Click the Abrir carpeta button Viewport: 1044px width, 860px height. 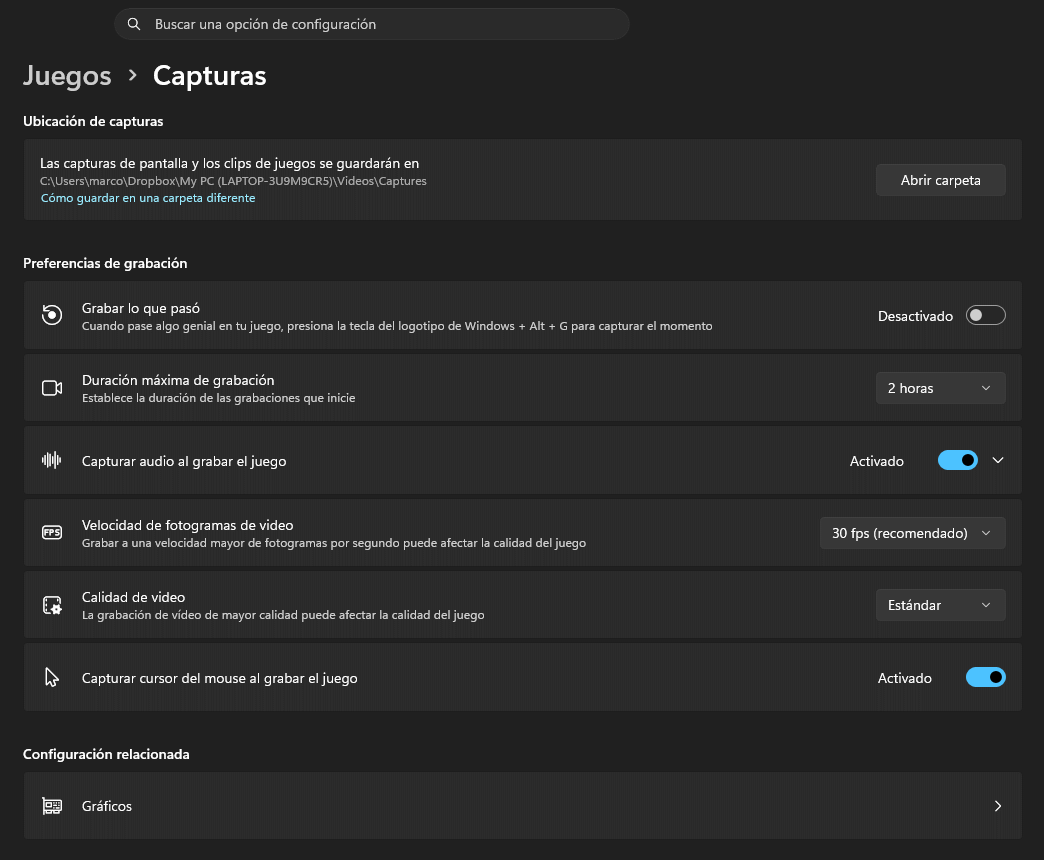(940, 180)
